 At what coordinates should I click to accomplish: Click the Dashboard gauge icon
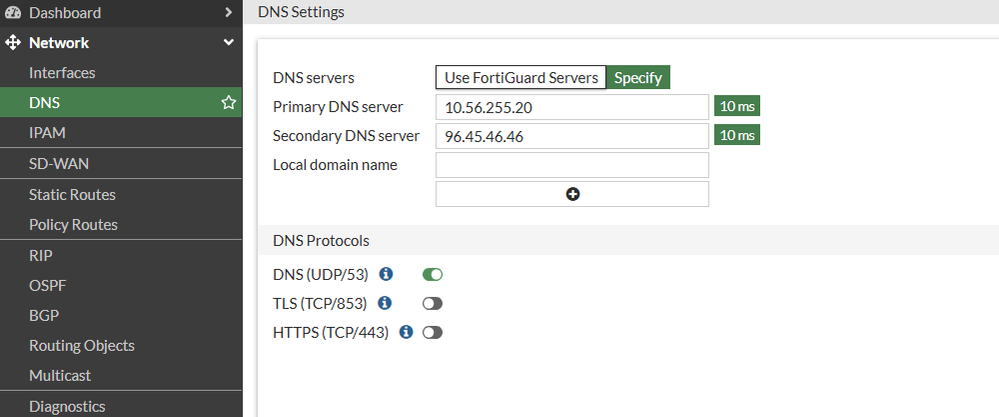(13, 13)
